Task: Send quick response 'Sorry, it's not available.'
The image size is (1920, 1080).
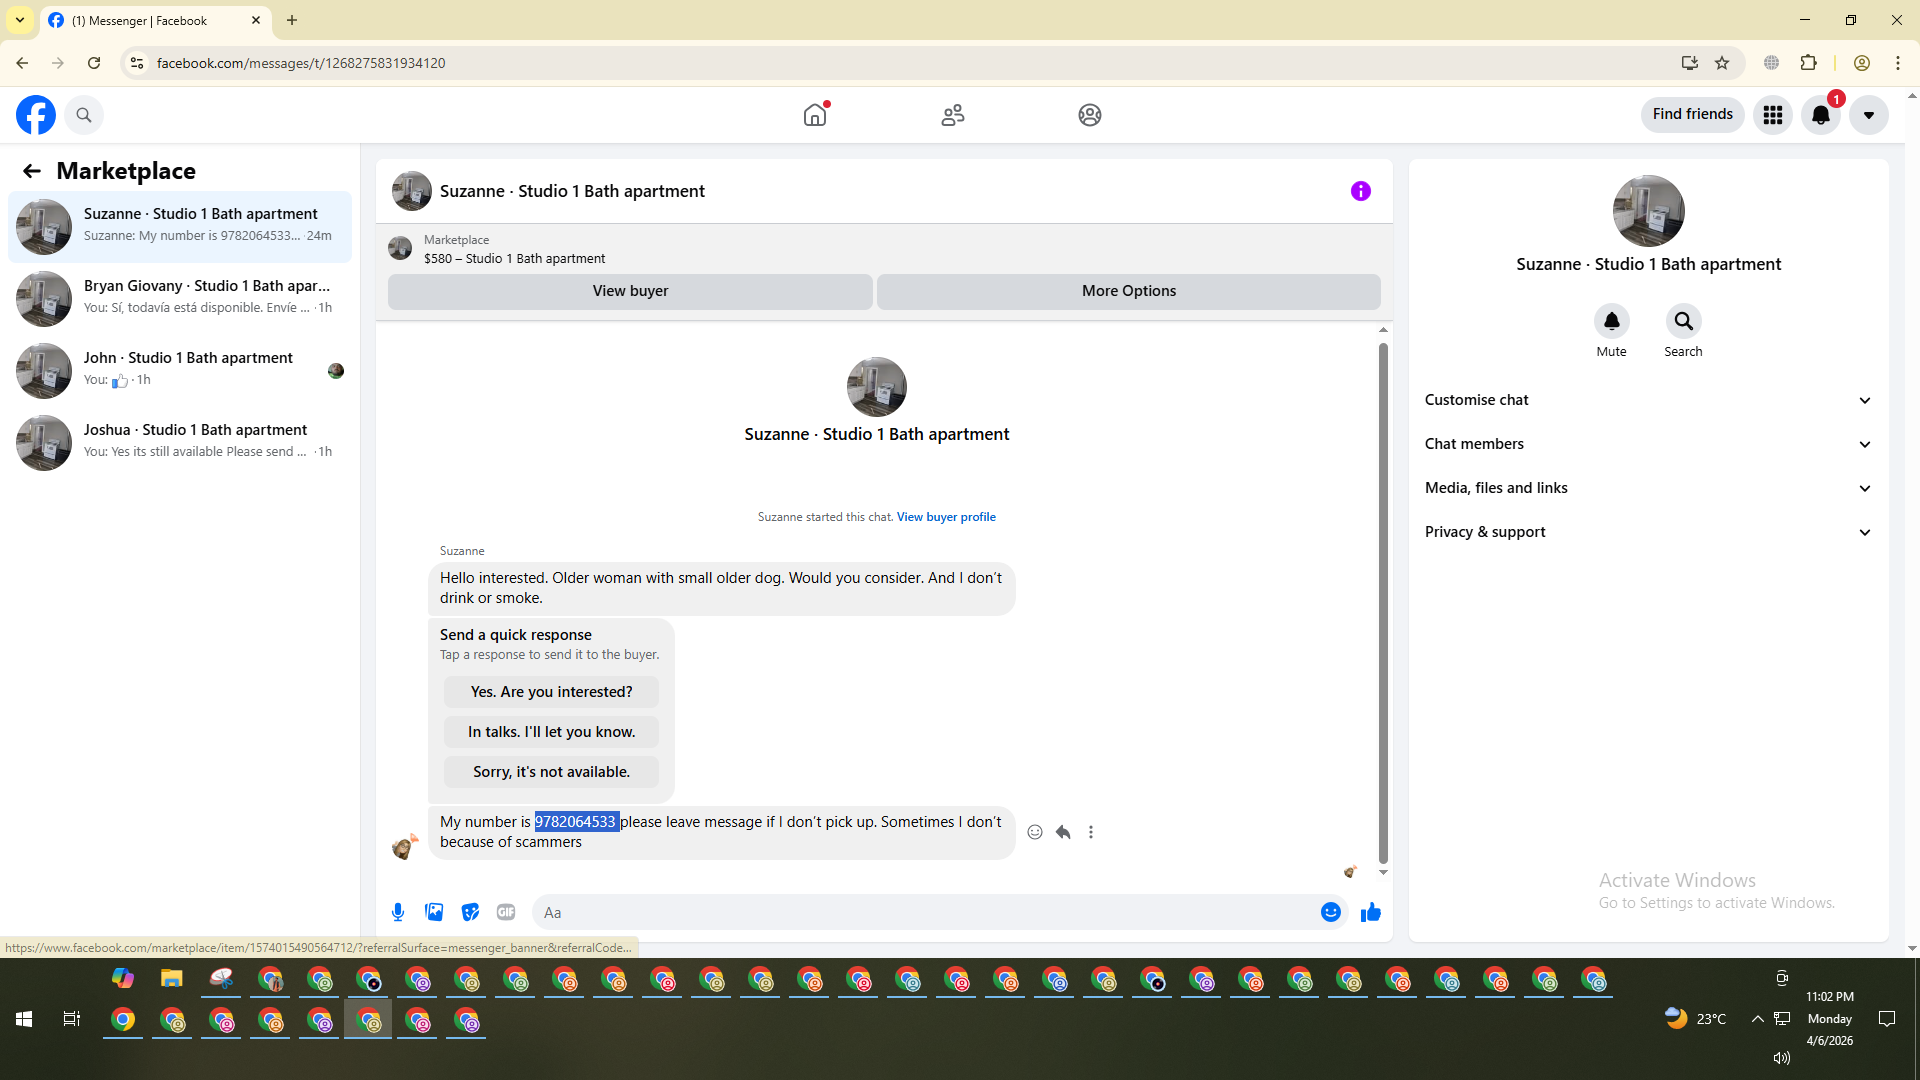Action: (x=551, y=772)
